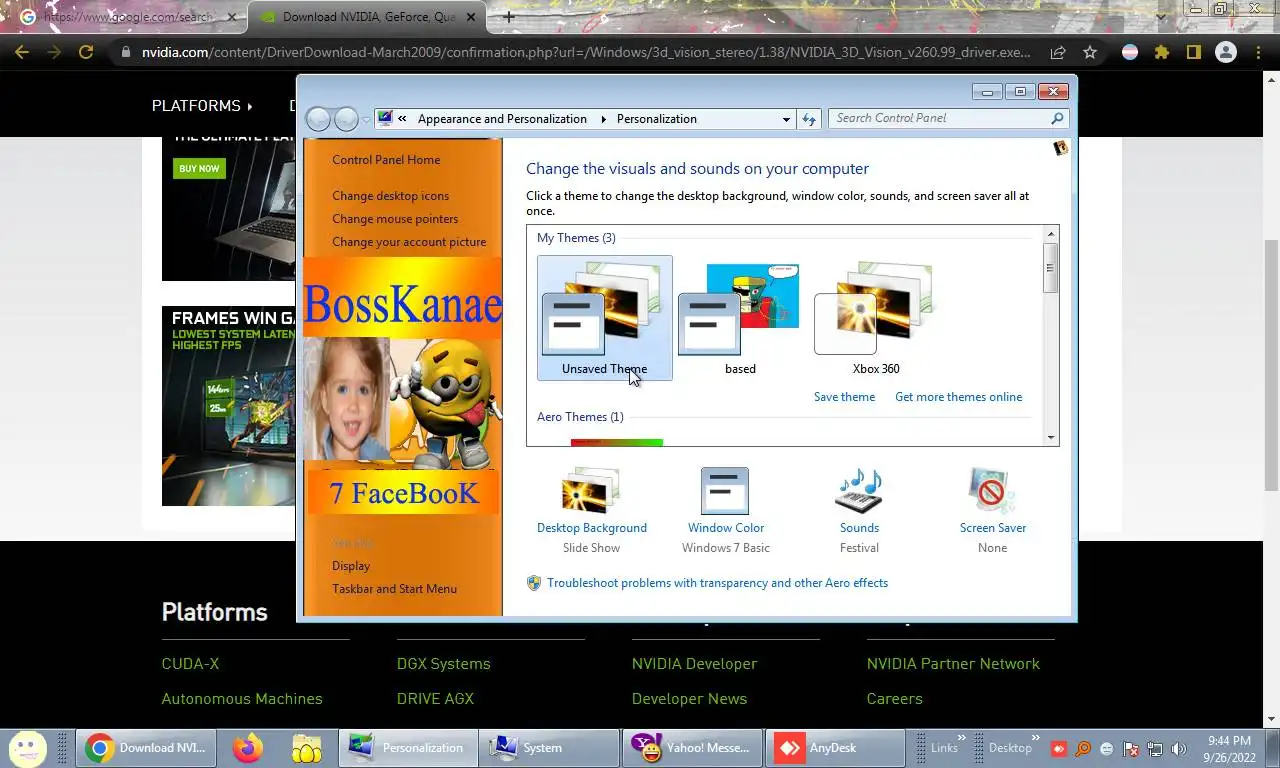Image resolution: width=1280 pixels, height=768 pixels.
Task: Click Get more themes online link
Action: tap(958, 397)
